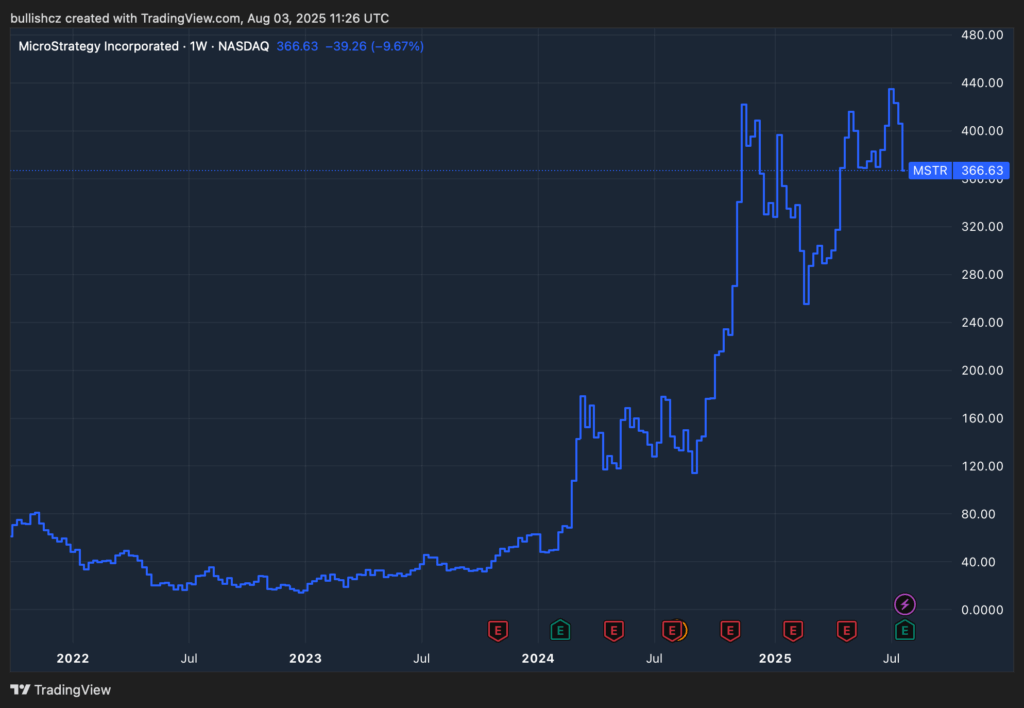This screenshot has width=1024, height=708.
Task: Click the 2022 label on time axis
Action: (72, 658)
